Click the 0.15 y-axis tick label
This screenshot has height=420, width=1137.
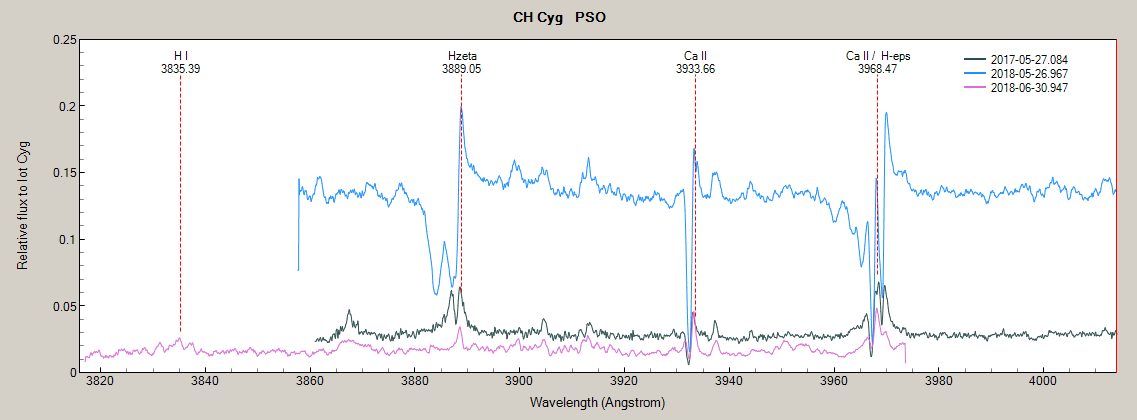coord(65,173)
